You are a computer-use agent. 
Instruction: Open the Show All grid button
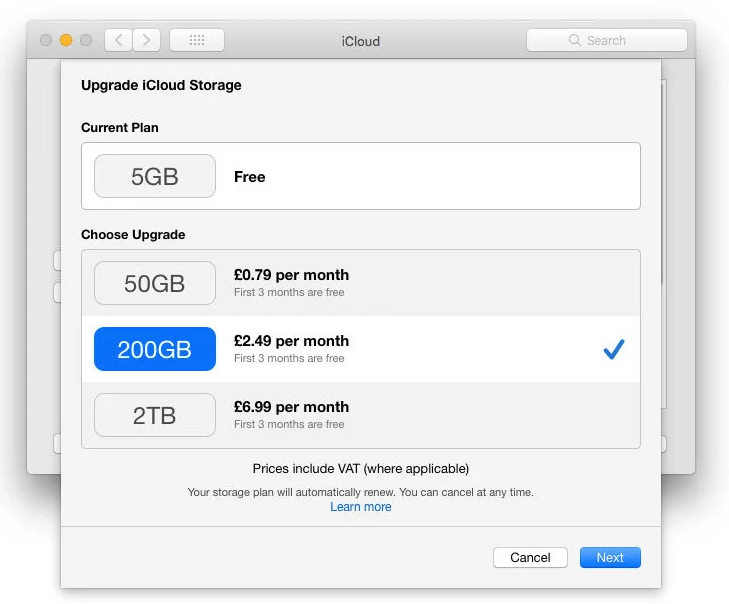coord(197,40)
